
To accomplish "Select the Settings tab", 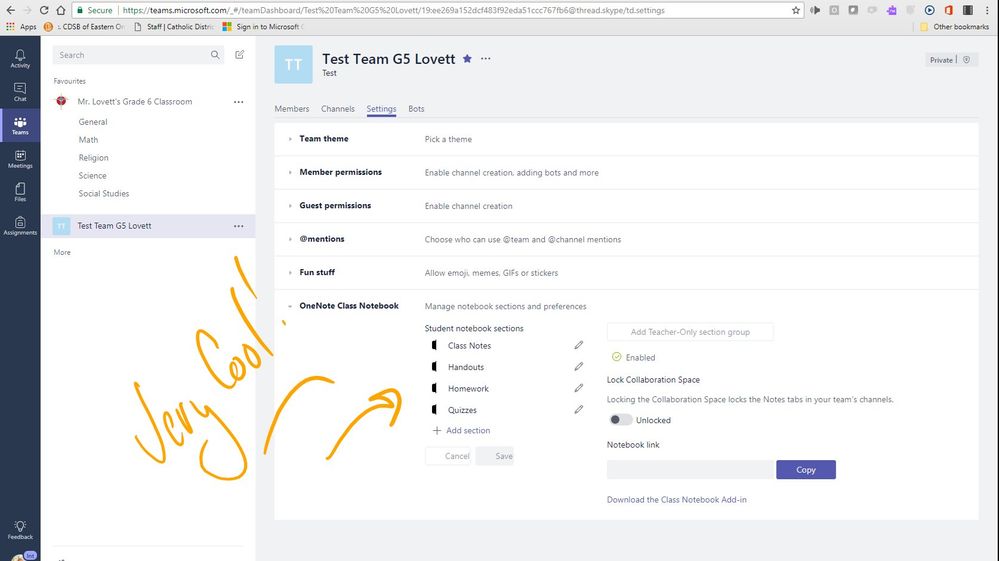I will point(381,109).
